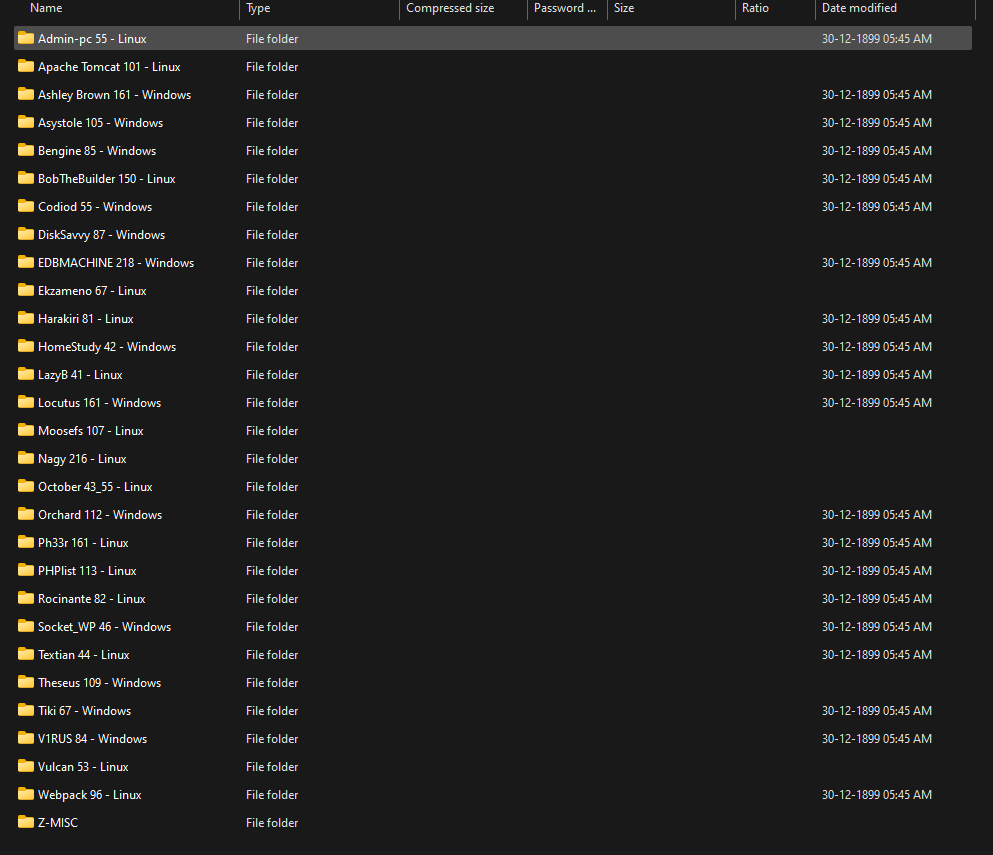This screenshot has height=855, width=993.
Task: Click the Admin-pc 55 - Linux folder icon
Action: (26, 38)
